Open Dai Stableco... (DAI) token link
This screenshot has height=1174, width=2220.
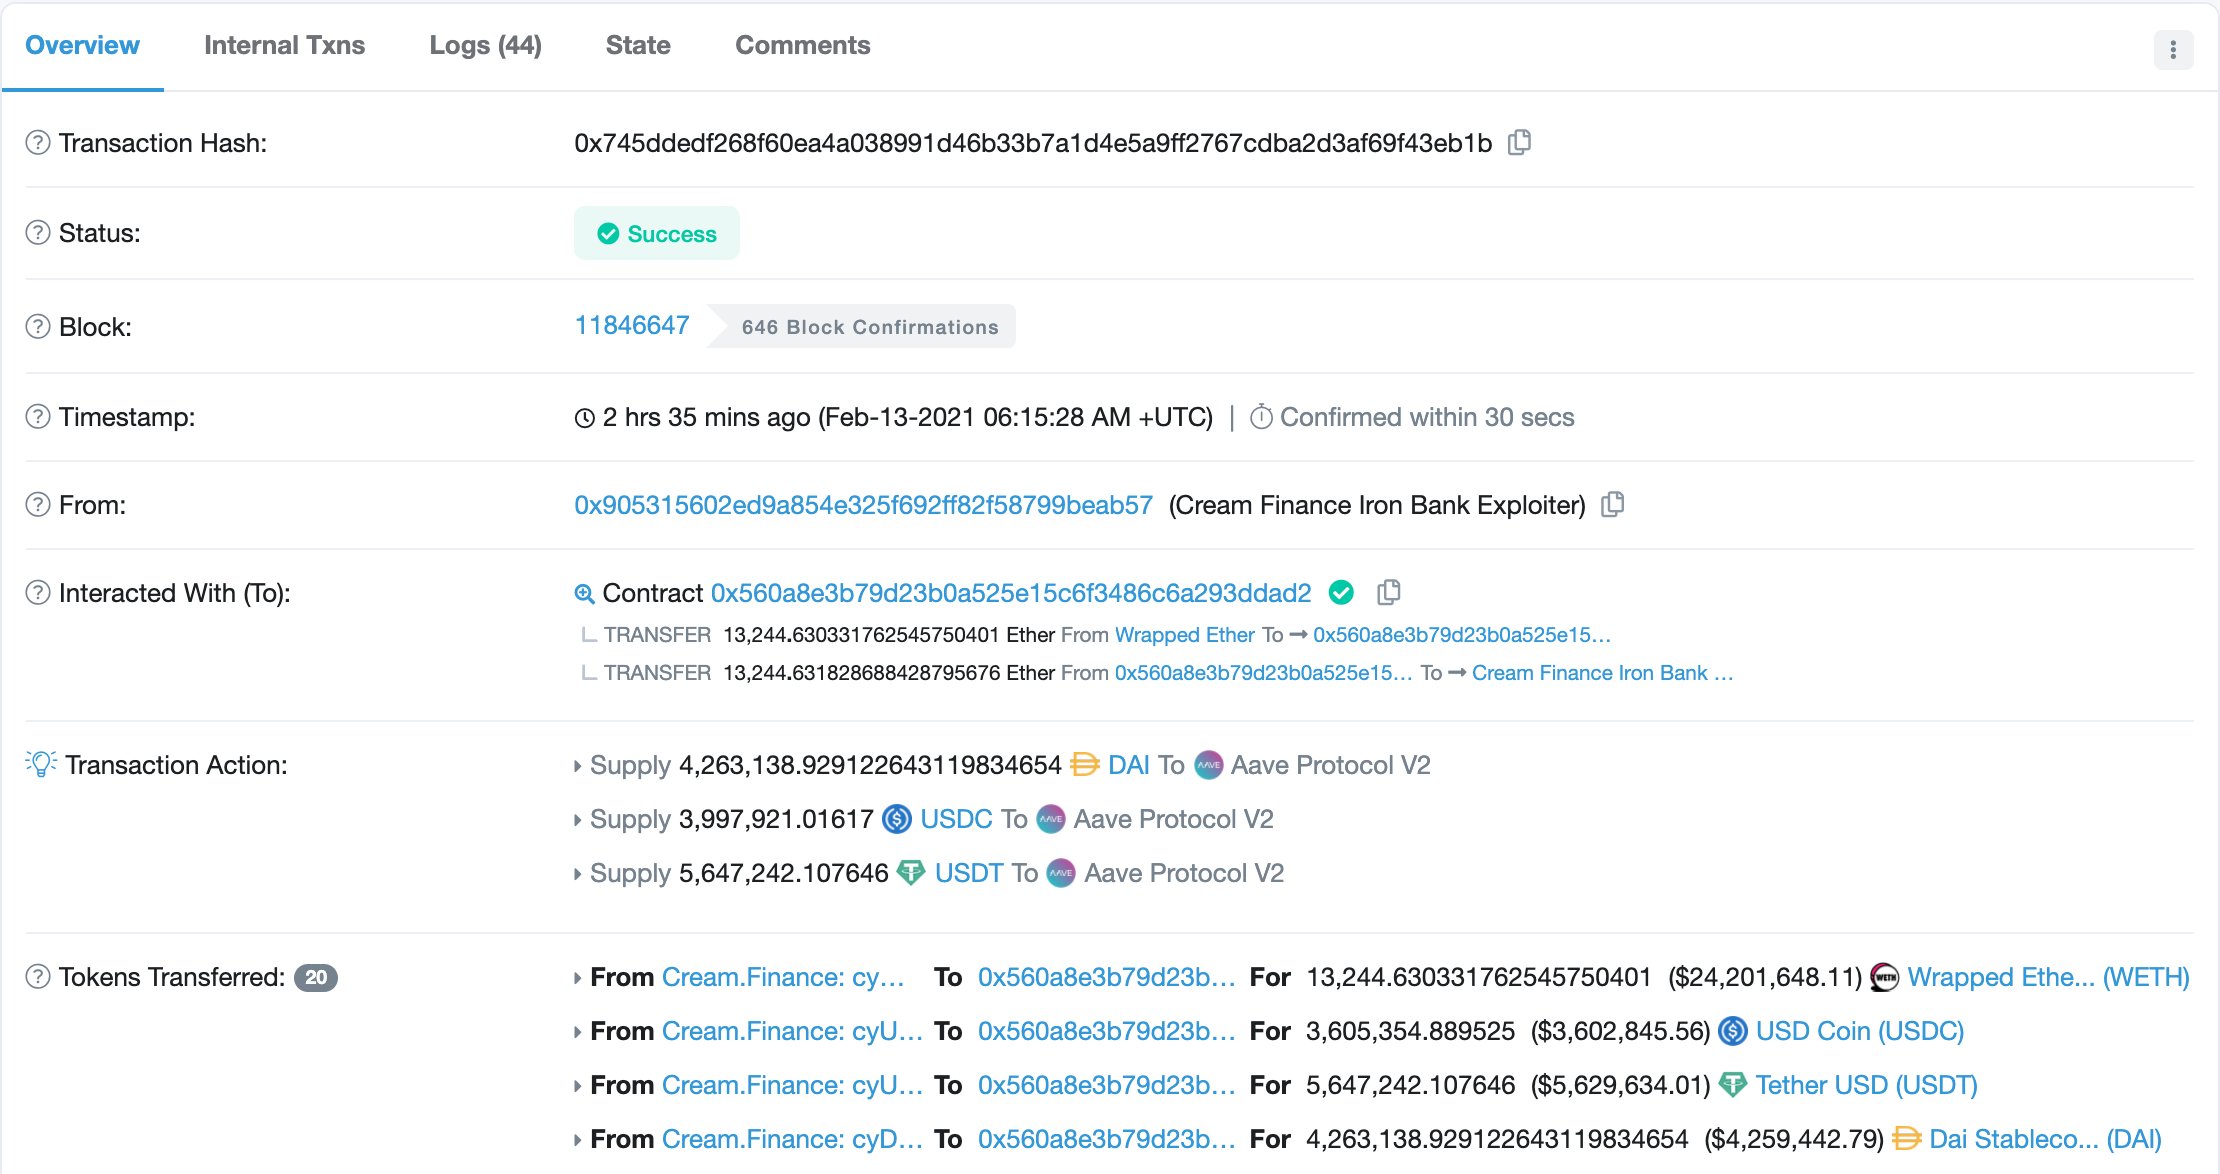(2045, 1139)
